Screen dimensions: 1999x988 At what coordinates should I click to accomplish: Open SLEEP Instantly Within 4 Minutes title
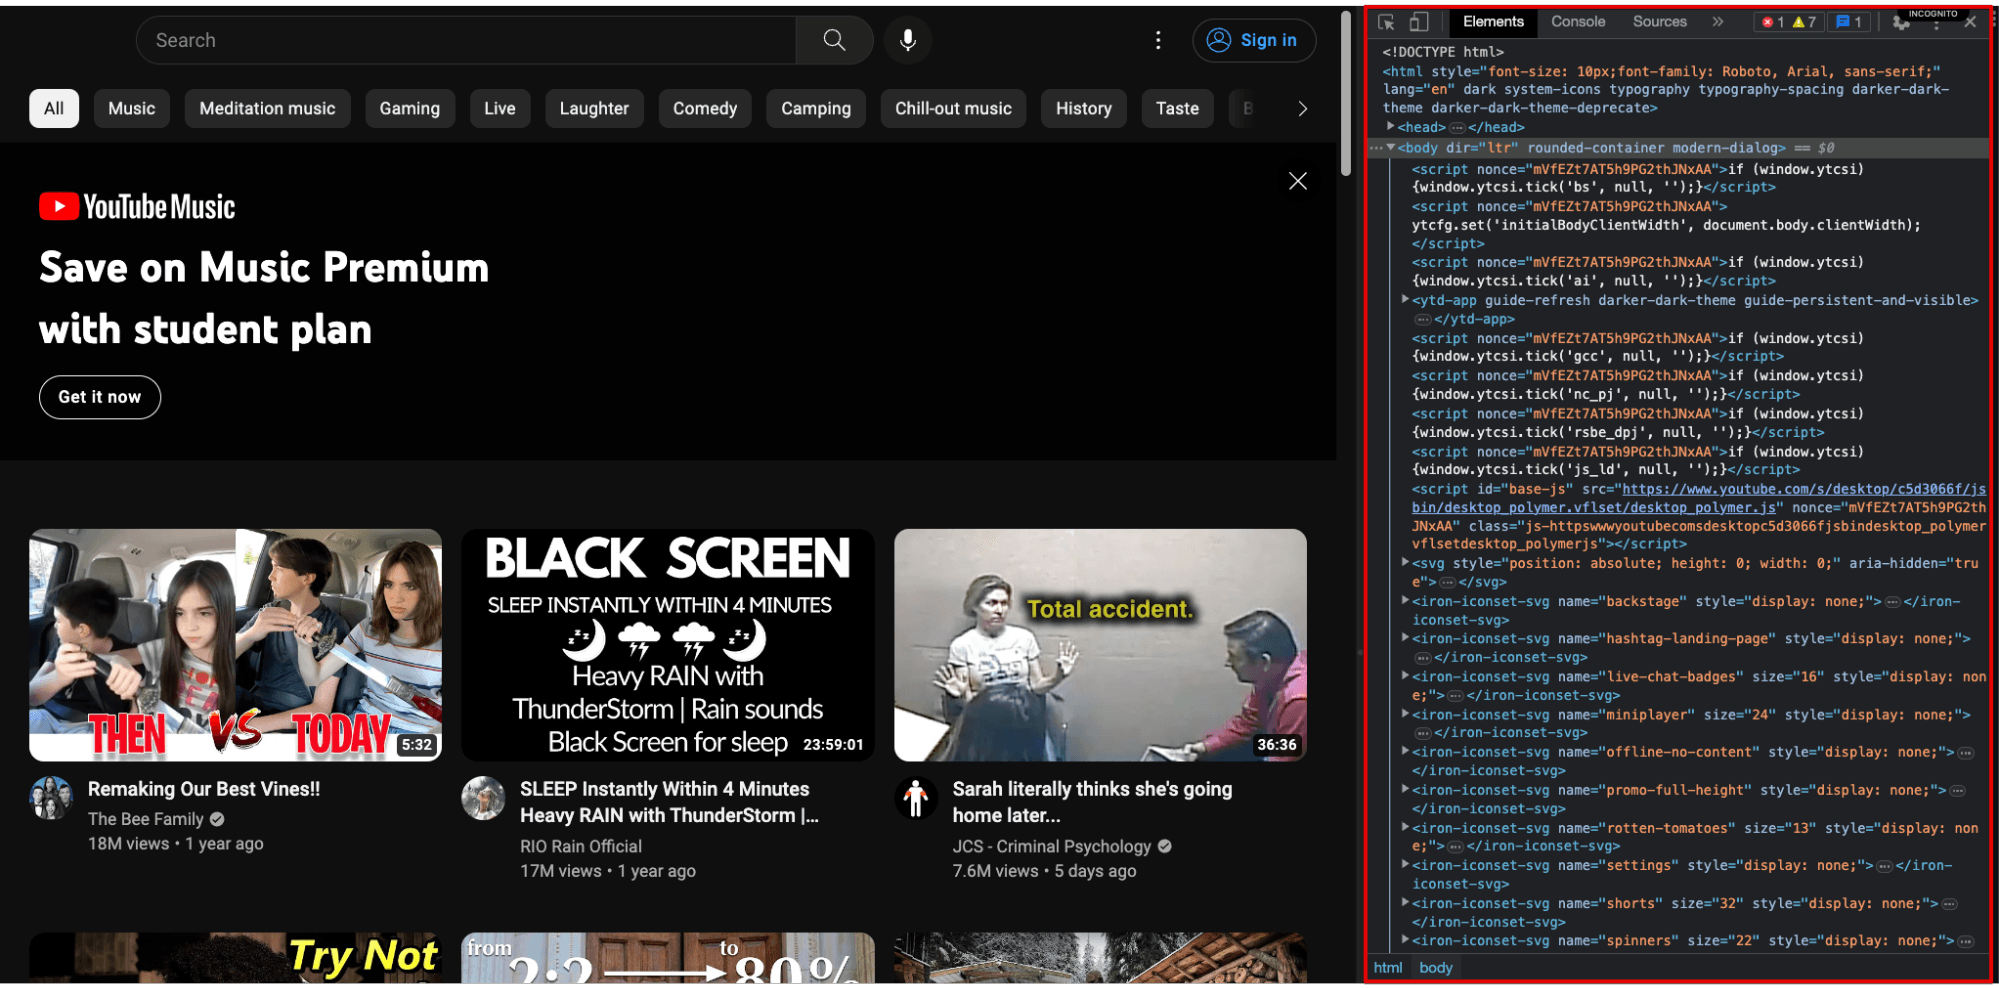(669, 802)
